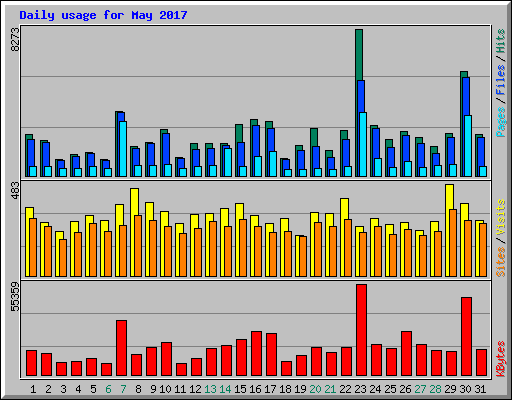Click the Sites legend label

pos(501,262)
